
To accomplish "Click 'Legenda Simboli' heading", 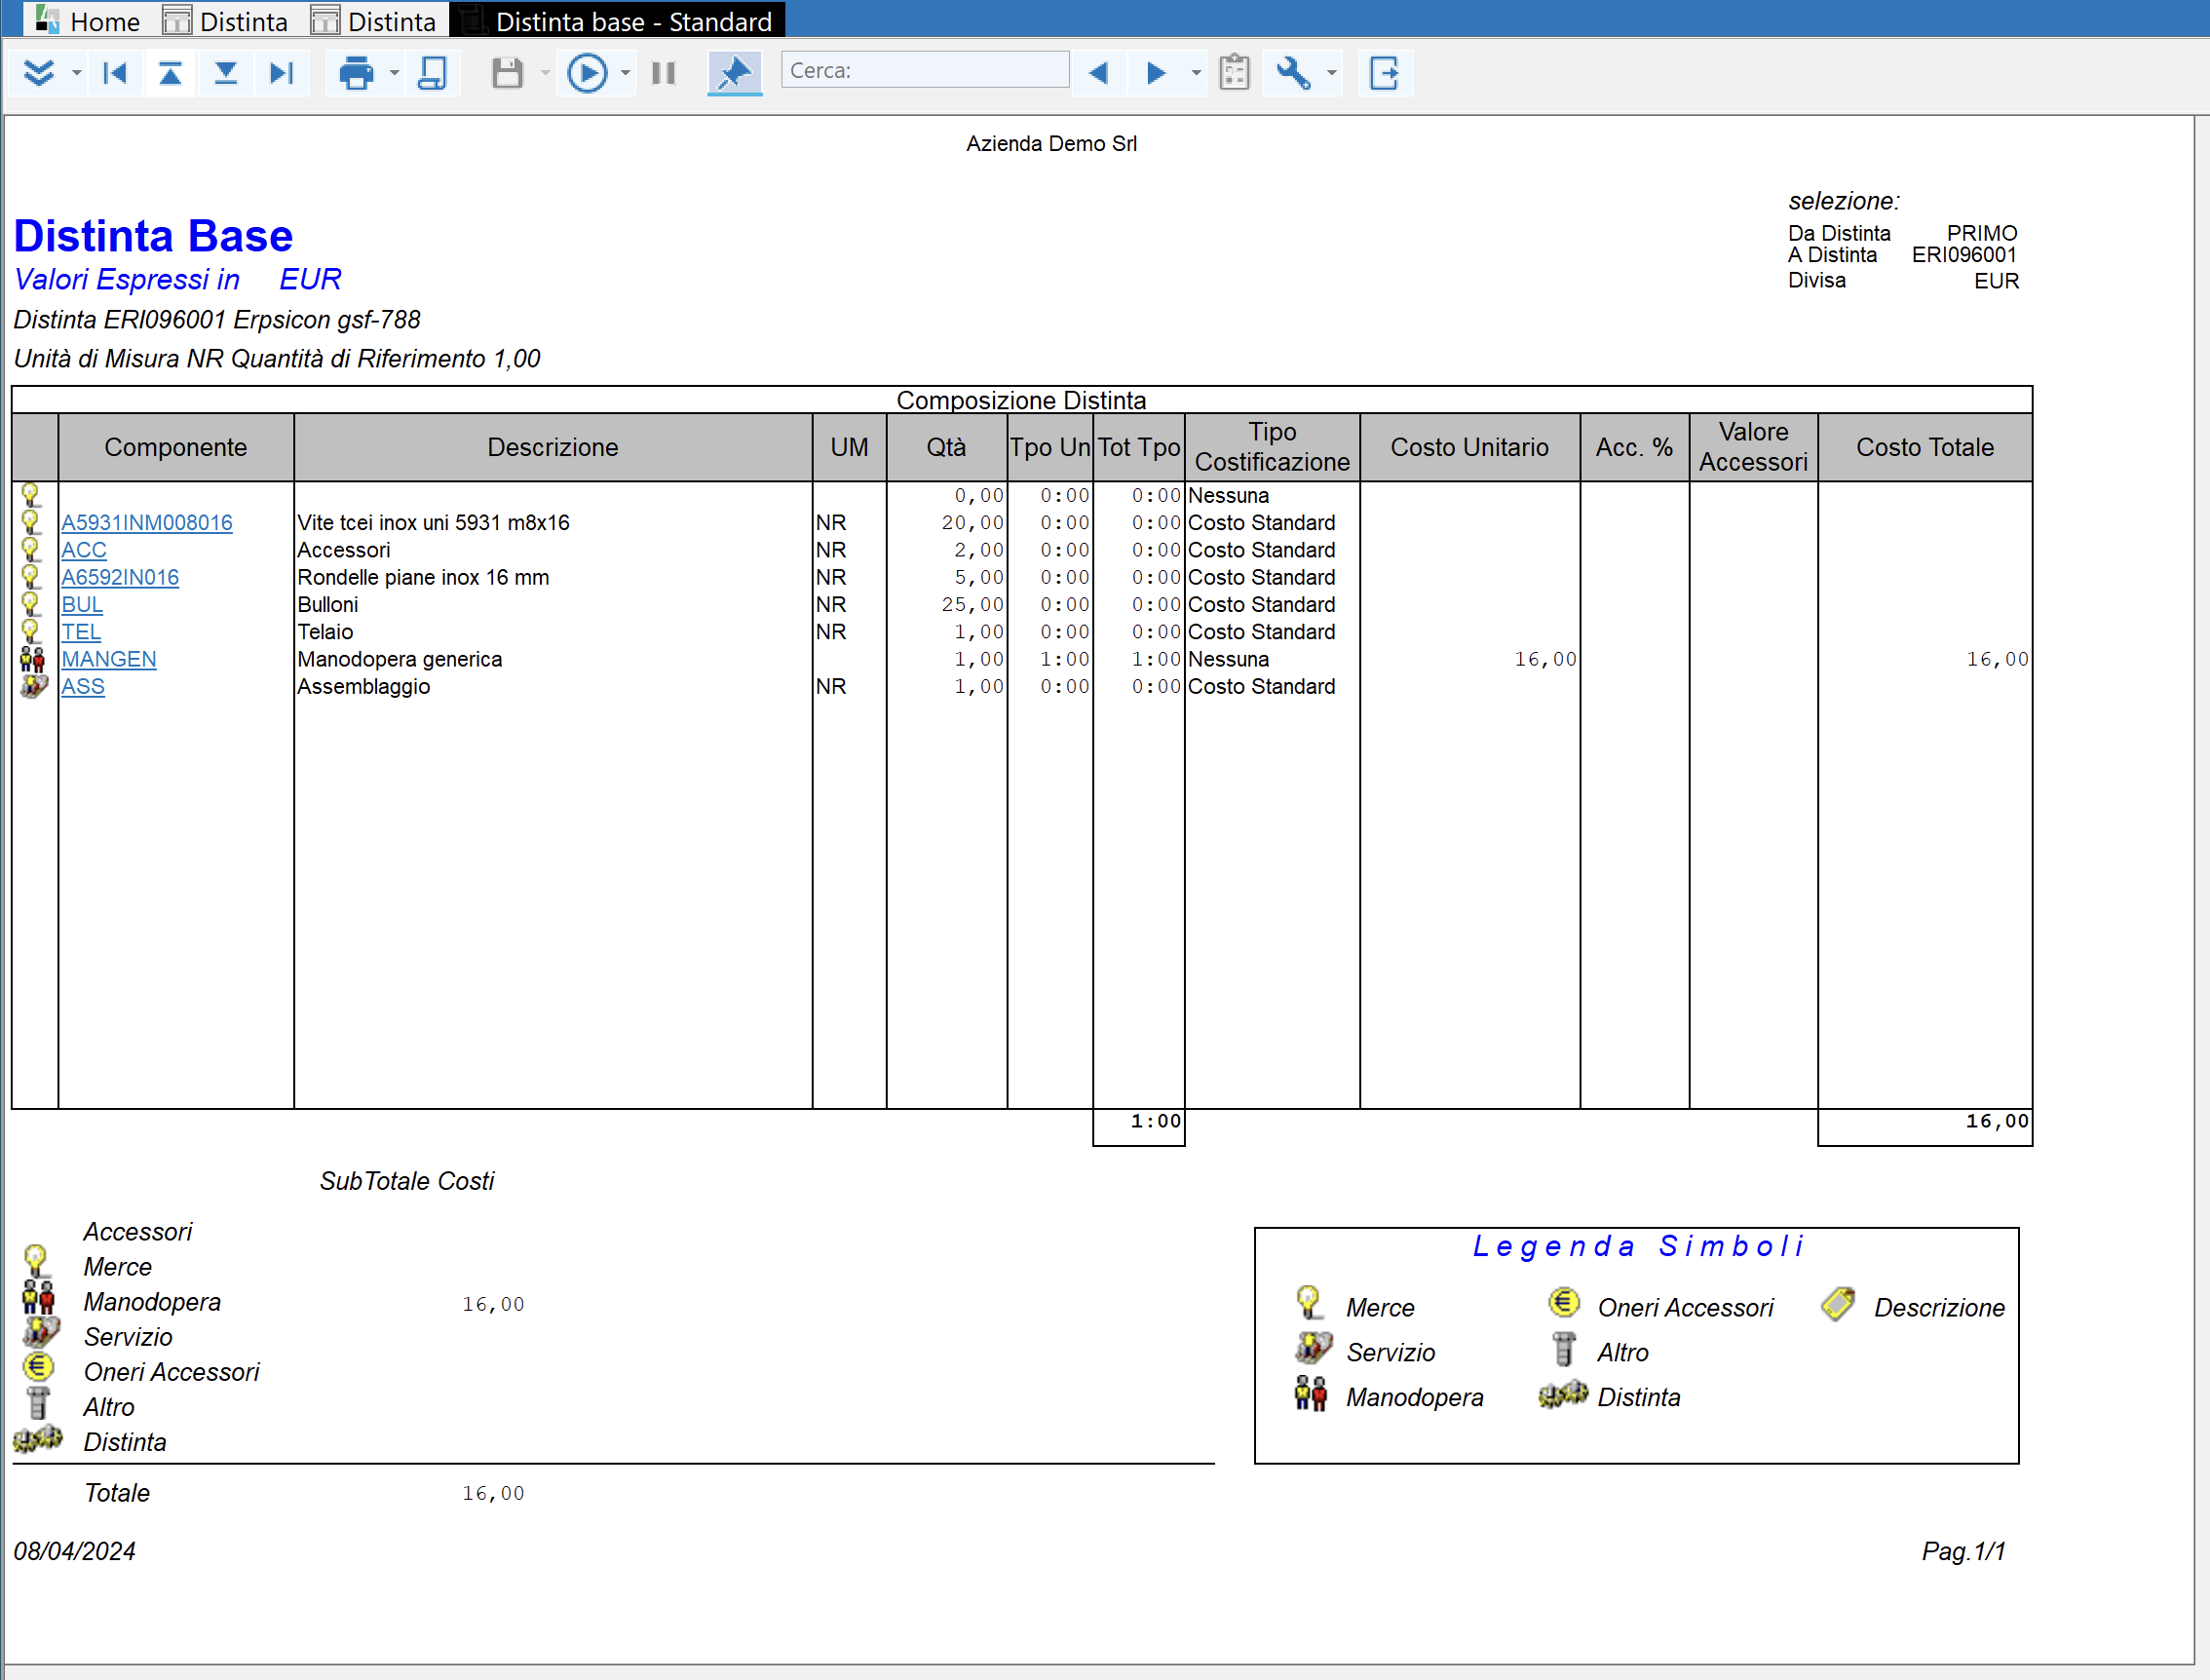I will tap(1637, 1246).
